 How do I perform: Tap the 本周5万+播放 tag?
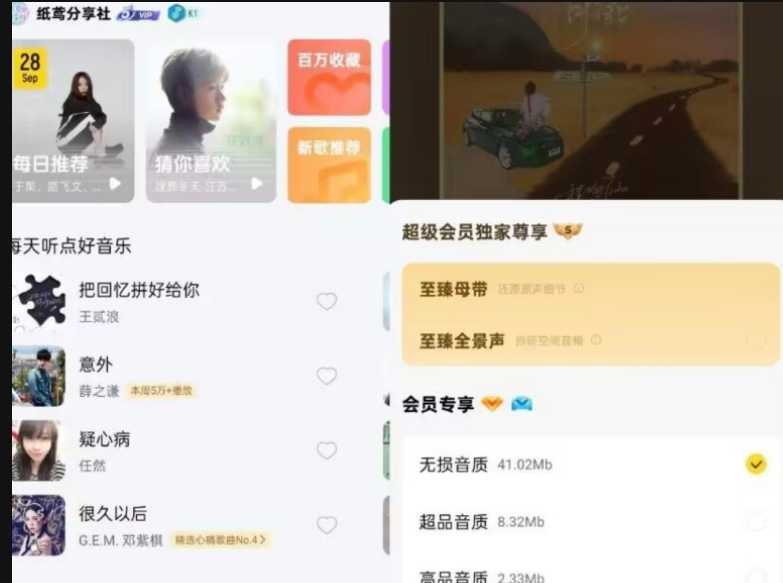tap(161, 391)
